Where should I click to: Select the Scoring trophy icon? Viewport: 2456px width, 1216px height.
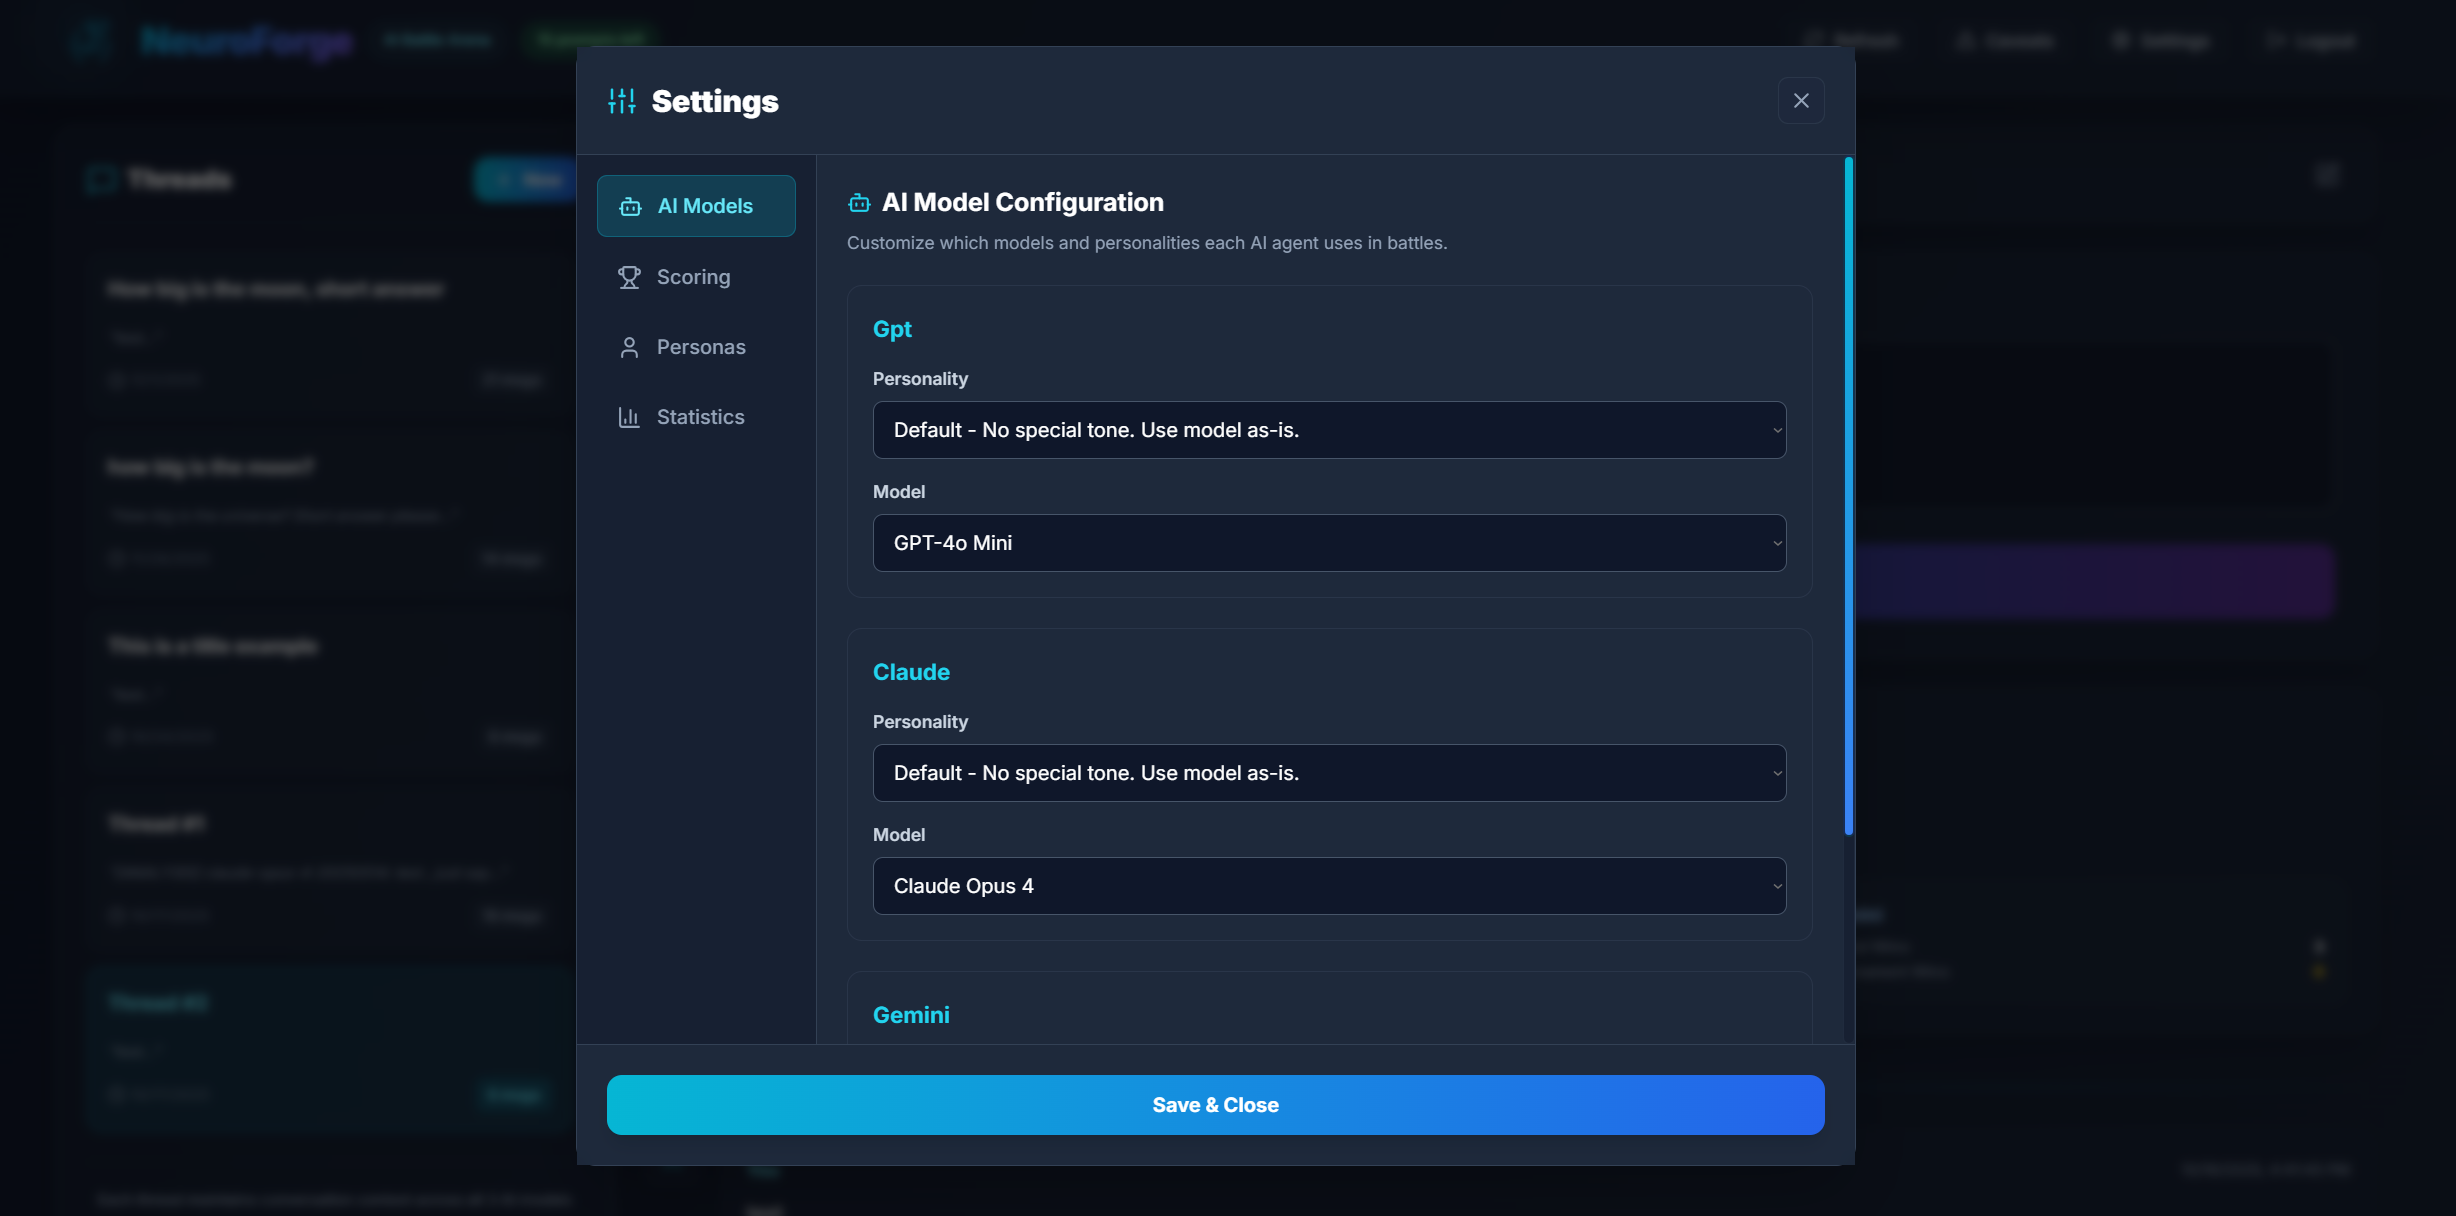click(629, 277)
